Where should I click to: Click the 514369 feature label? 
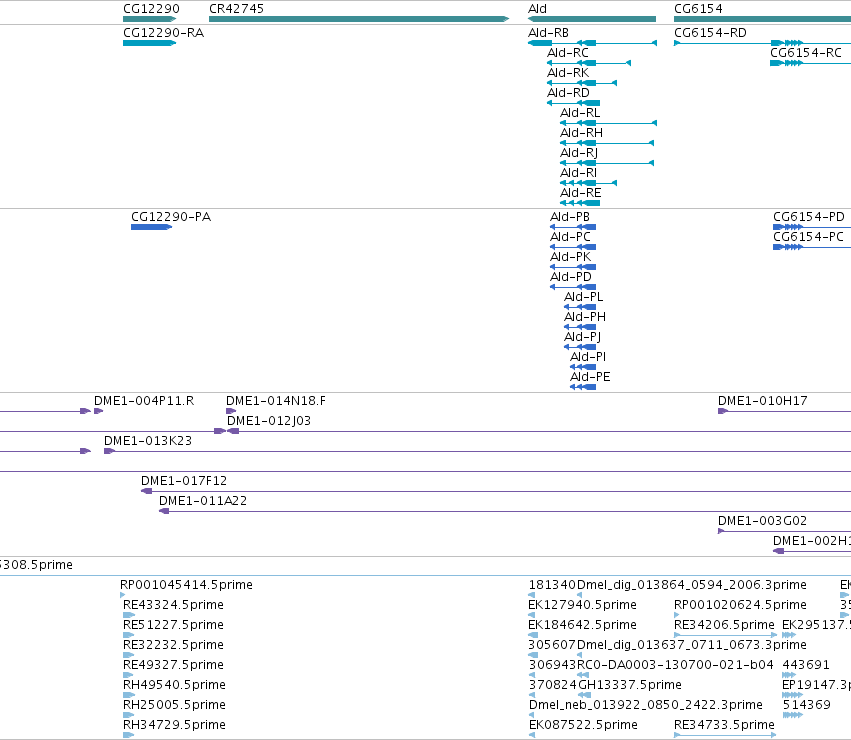tap(806, 705)
